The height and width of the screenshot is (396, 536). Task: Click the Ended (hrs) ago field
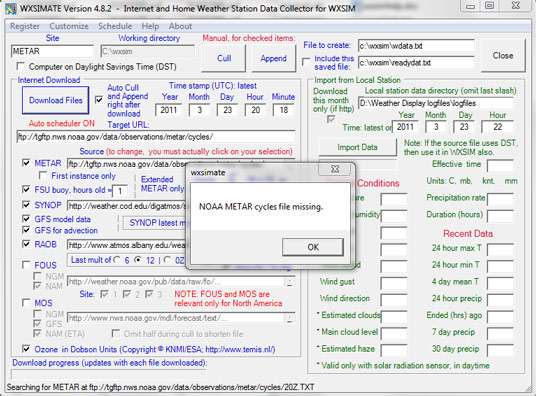tap(500, 316)
